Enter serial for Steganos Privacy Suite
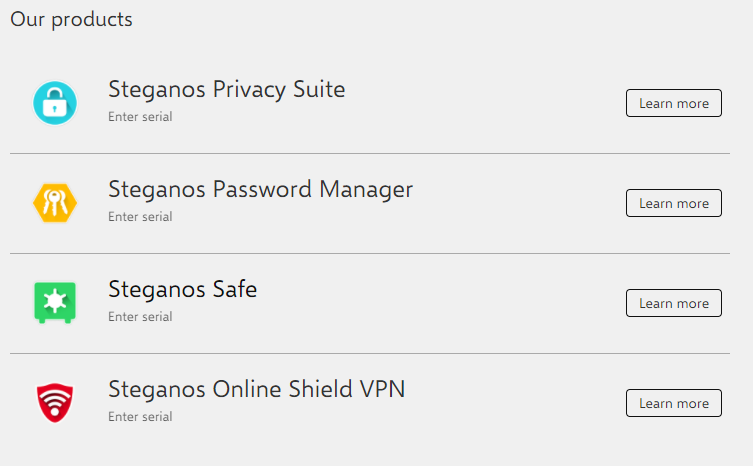This screenshot has width=753, height=466. [x=140, y=117]
